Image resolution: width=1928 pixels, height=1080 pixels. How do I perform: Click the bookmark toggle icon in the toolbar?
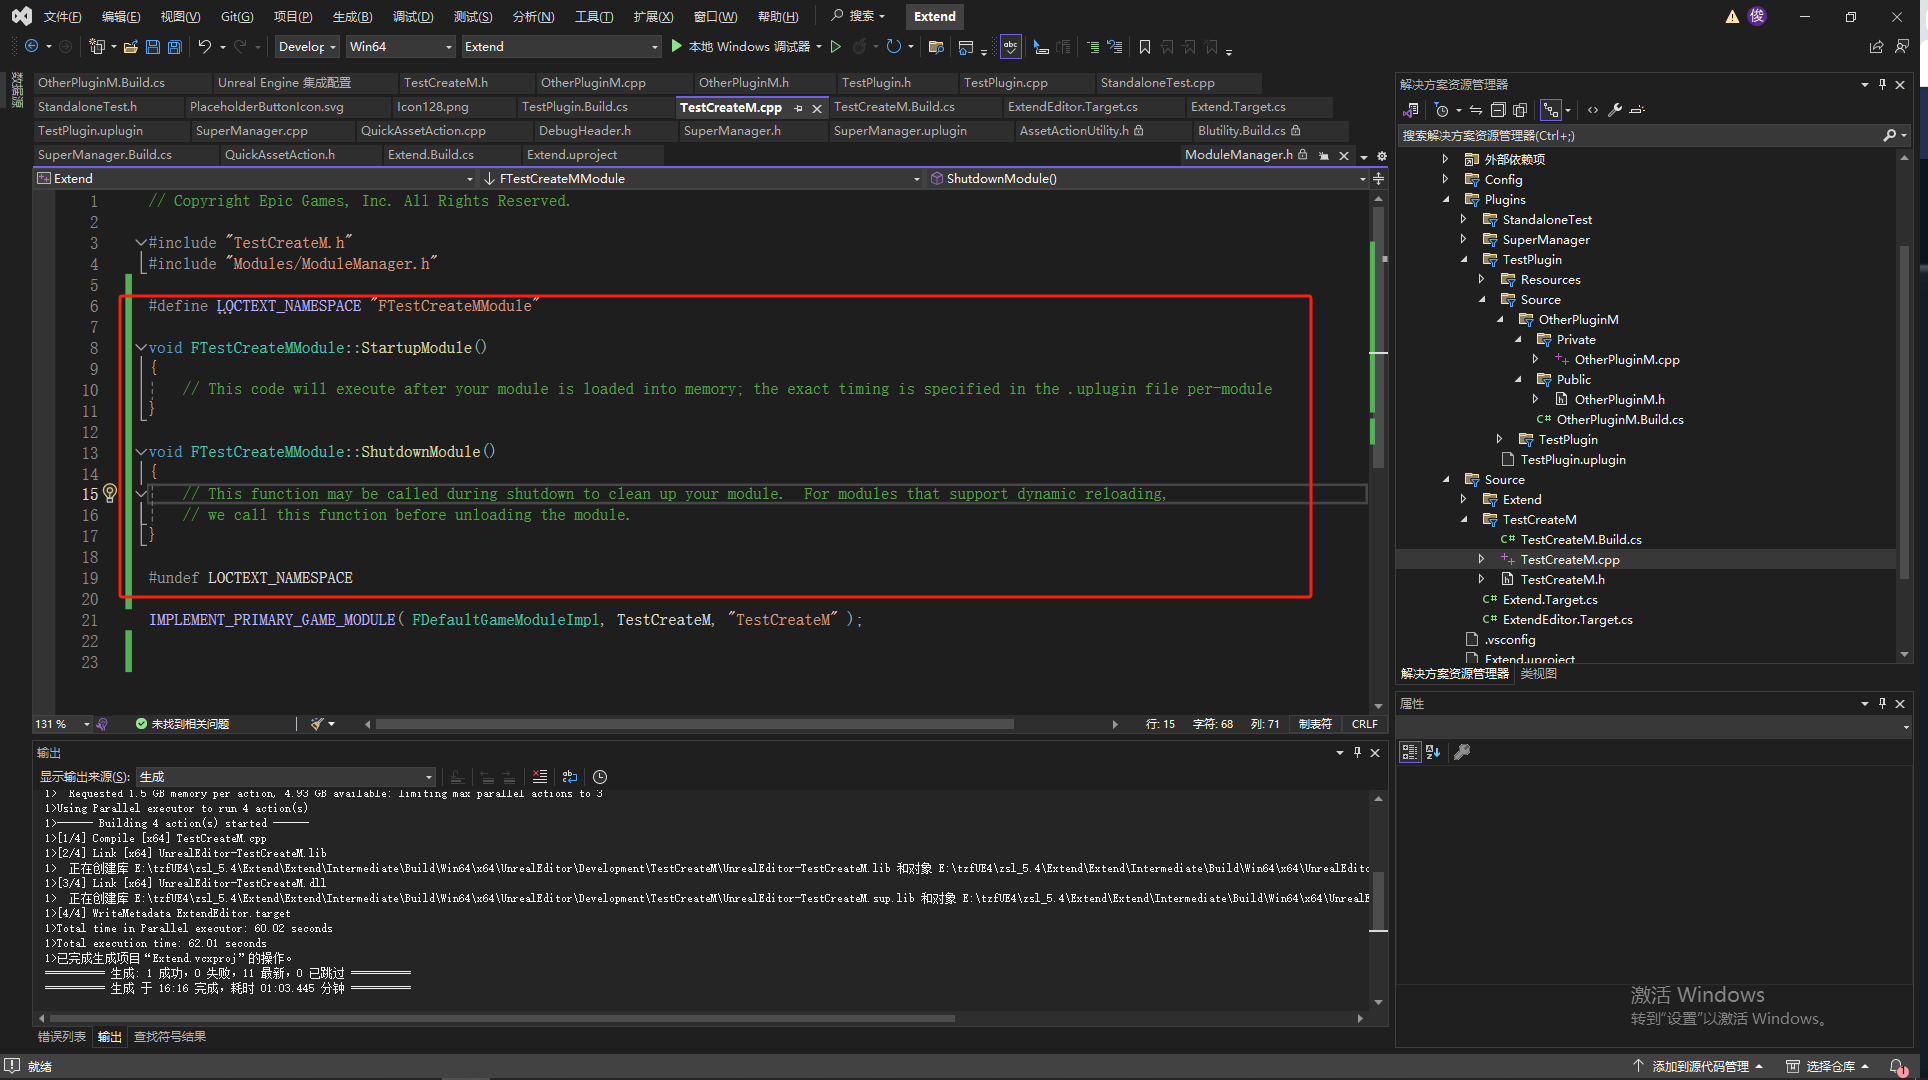point(1145,47)
